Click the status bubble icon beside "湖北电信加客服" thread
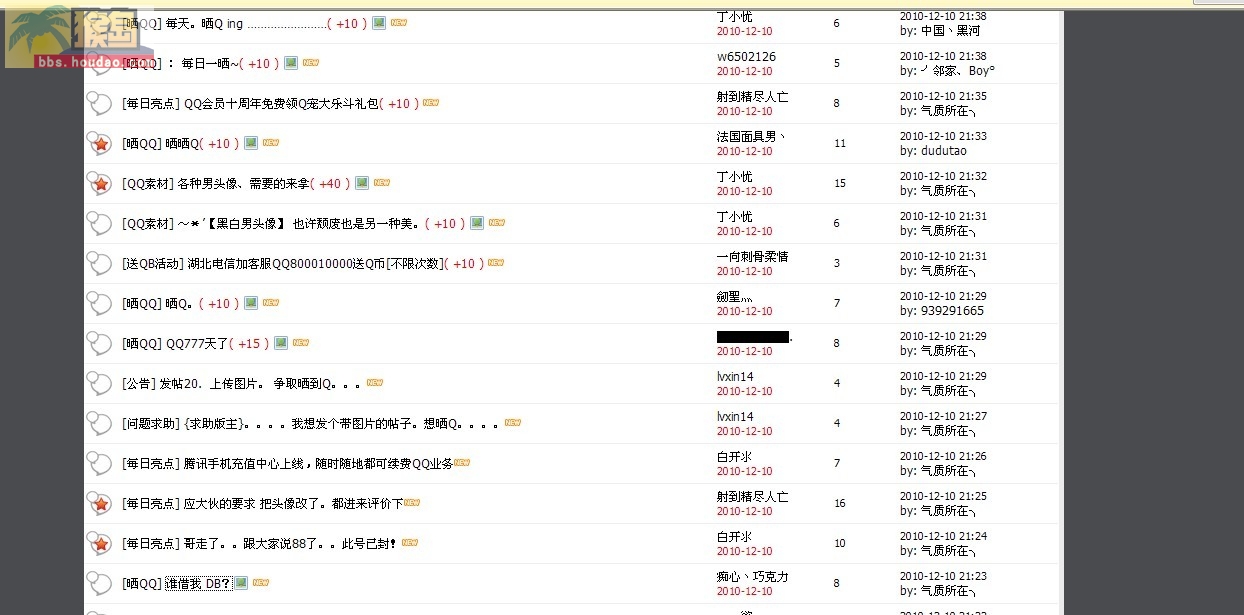The height and width of the screenshot is (615, 1244). click(99, 263)
